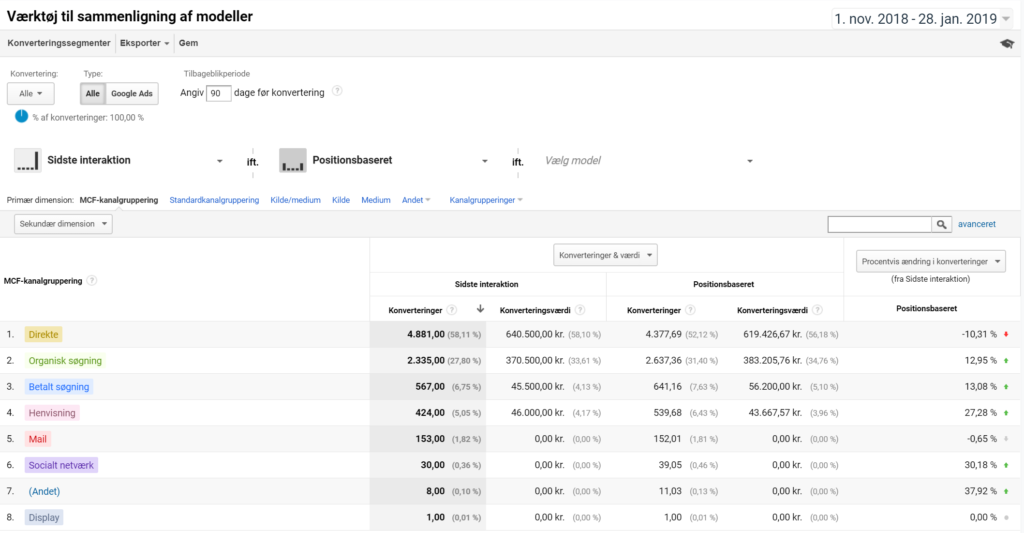This screenshot has height=533, width=1024.
Task: Click the red down arrow for Direkte change
Action: pyautogui.click(x=1006, y=334)
